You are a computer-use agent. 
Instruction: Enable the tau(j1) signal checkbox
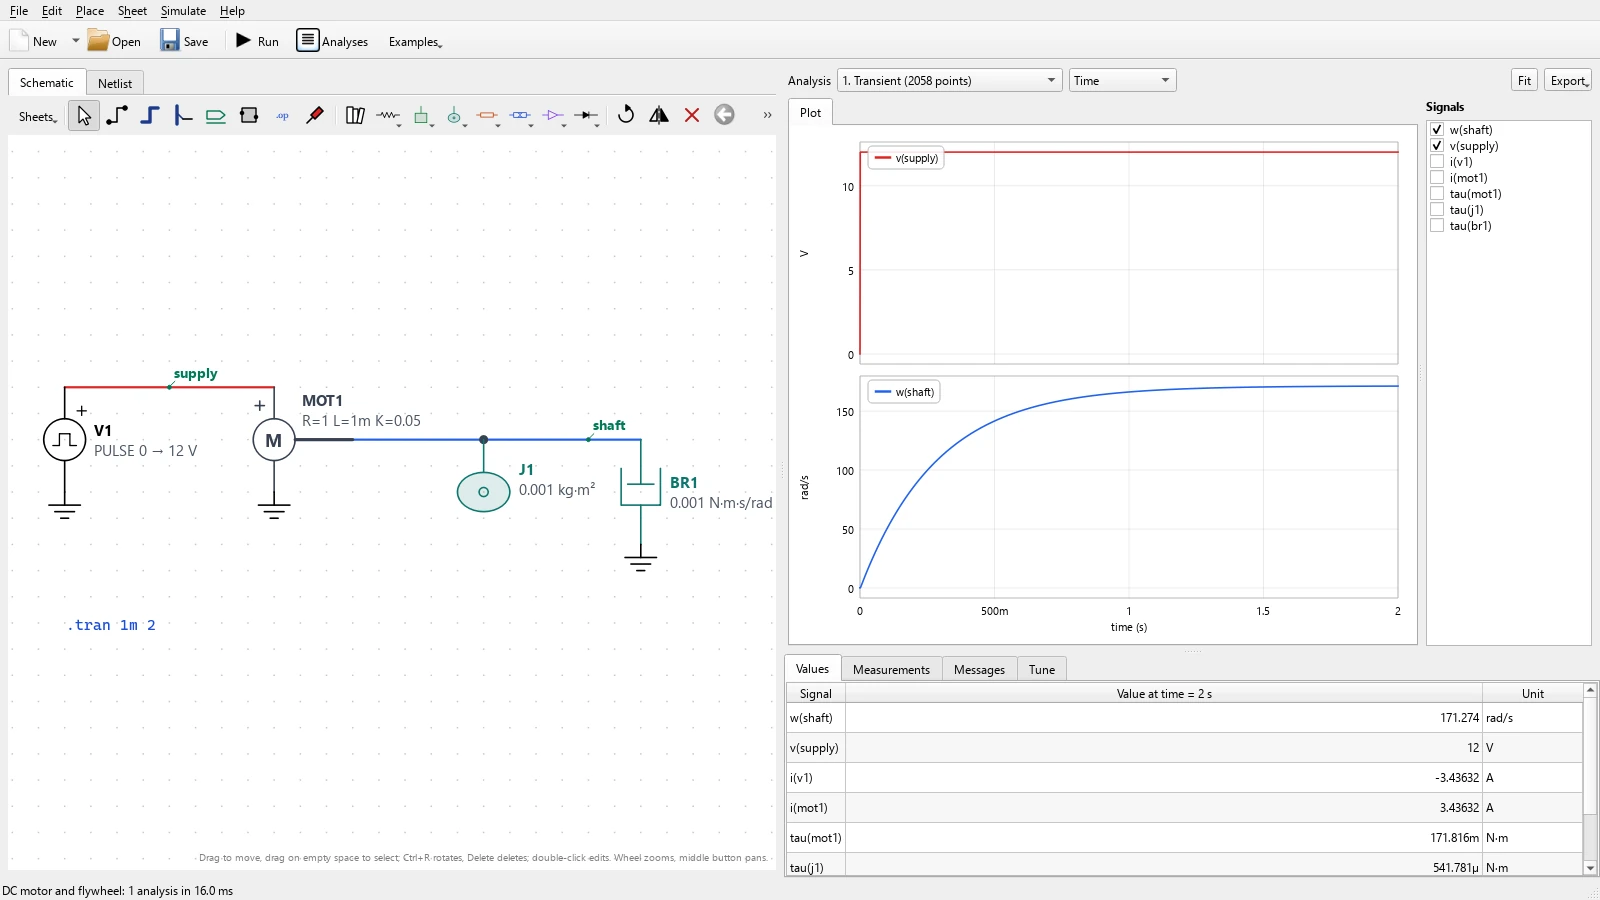point(1437,210)
